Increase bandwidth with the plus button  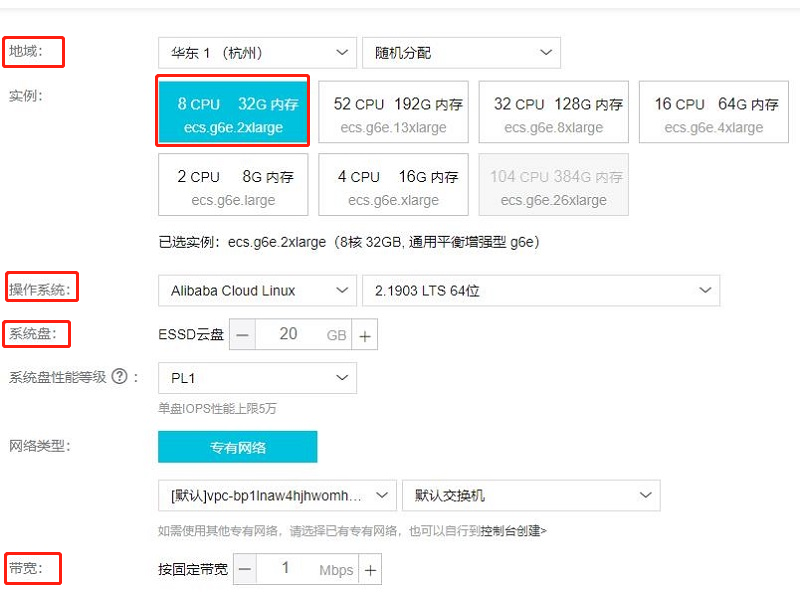(370, 570)
